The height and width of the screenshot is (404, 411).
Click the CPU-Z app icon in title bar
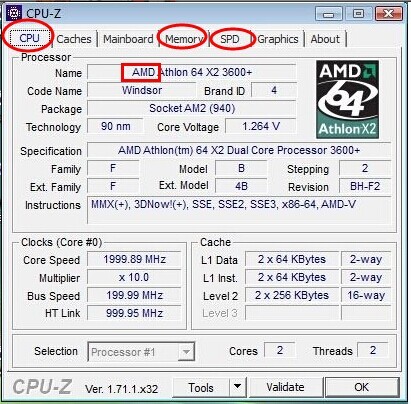pos(14,13)
